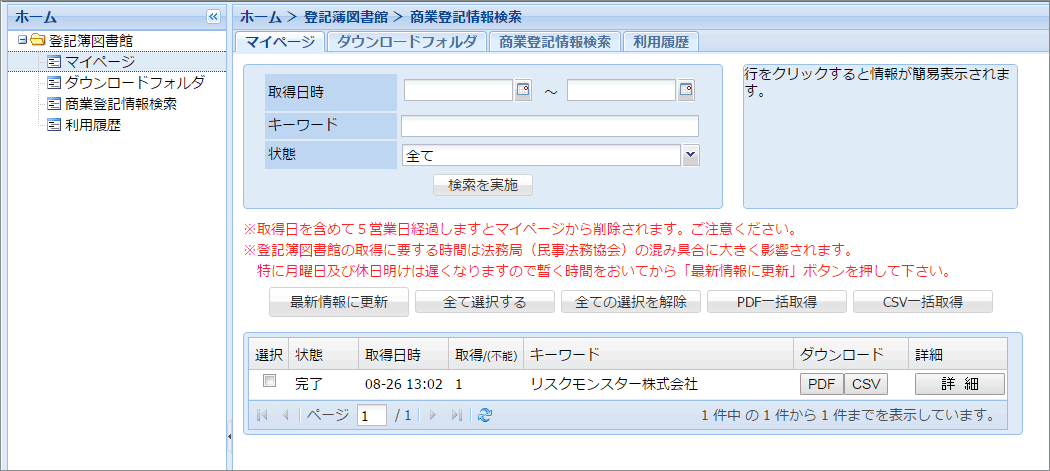1050x471 pixels.
Task: Open 詳細 for the リスクモンスター株式会社 row
Action: (x=958, y=384)
